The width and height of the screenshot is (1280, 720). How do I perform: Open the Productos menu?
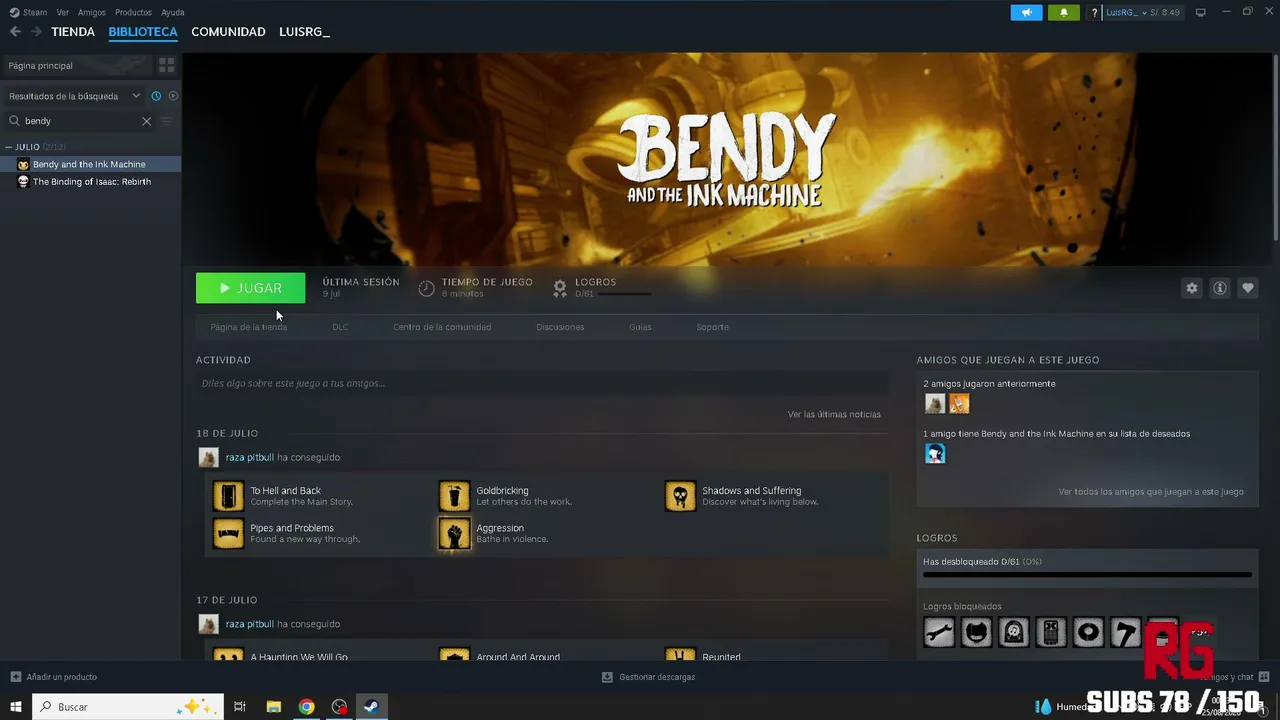point(133,12)
